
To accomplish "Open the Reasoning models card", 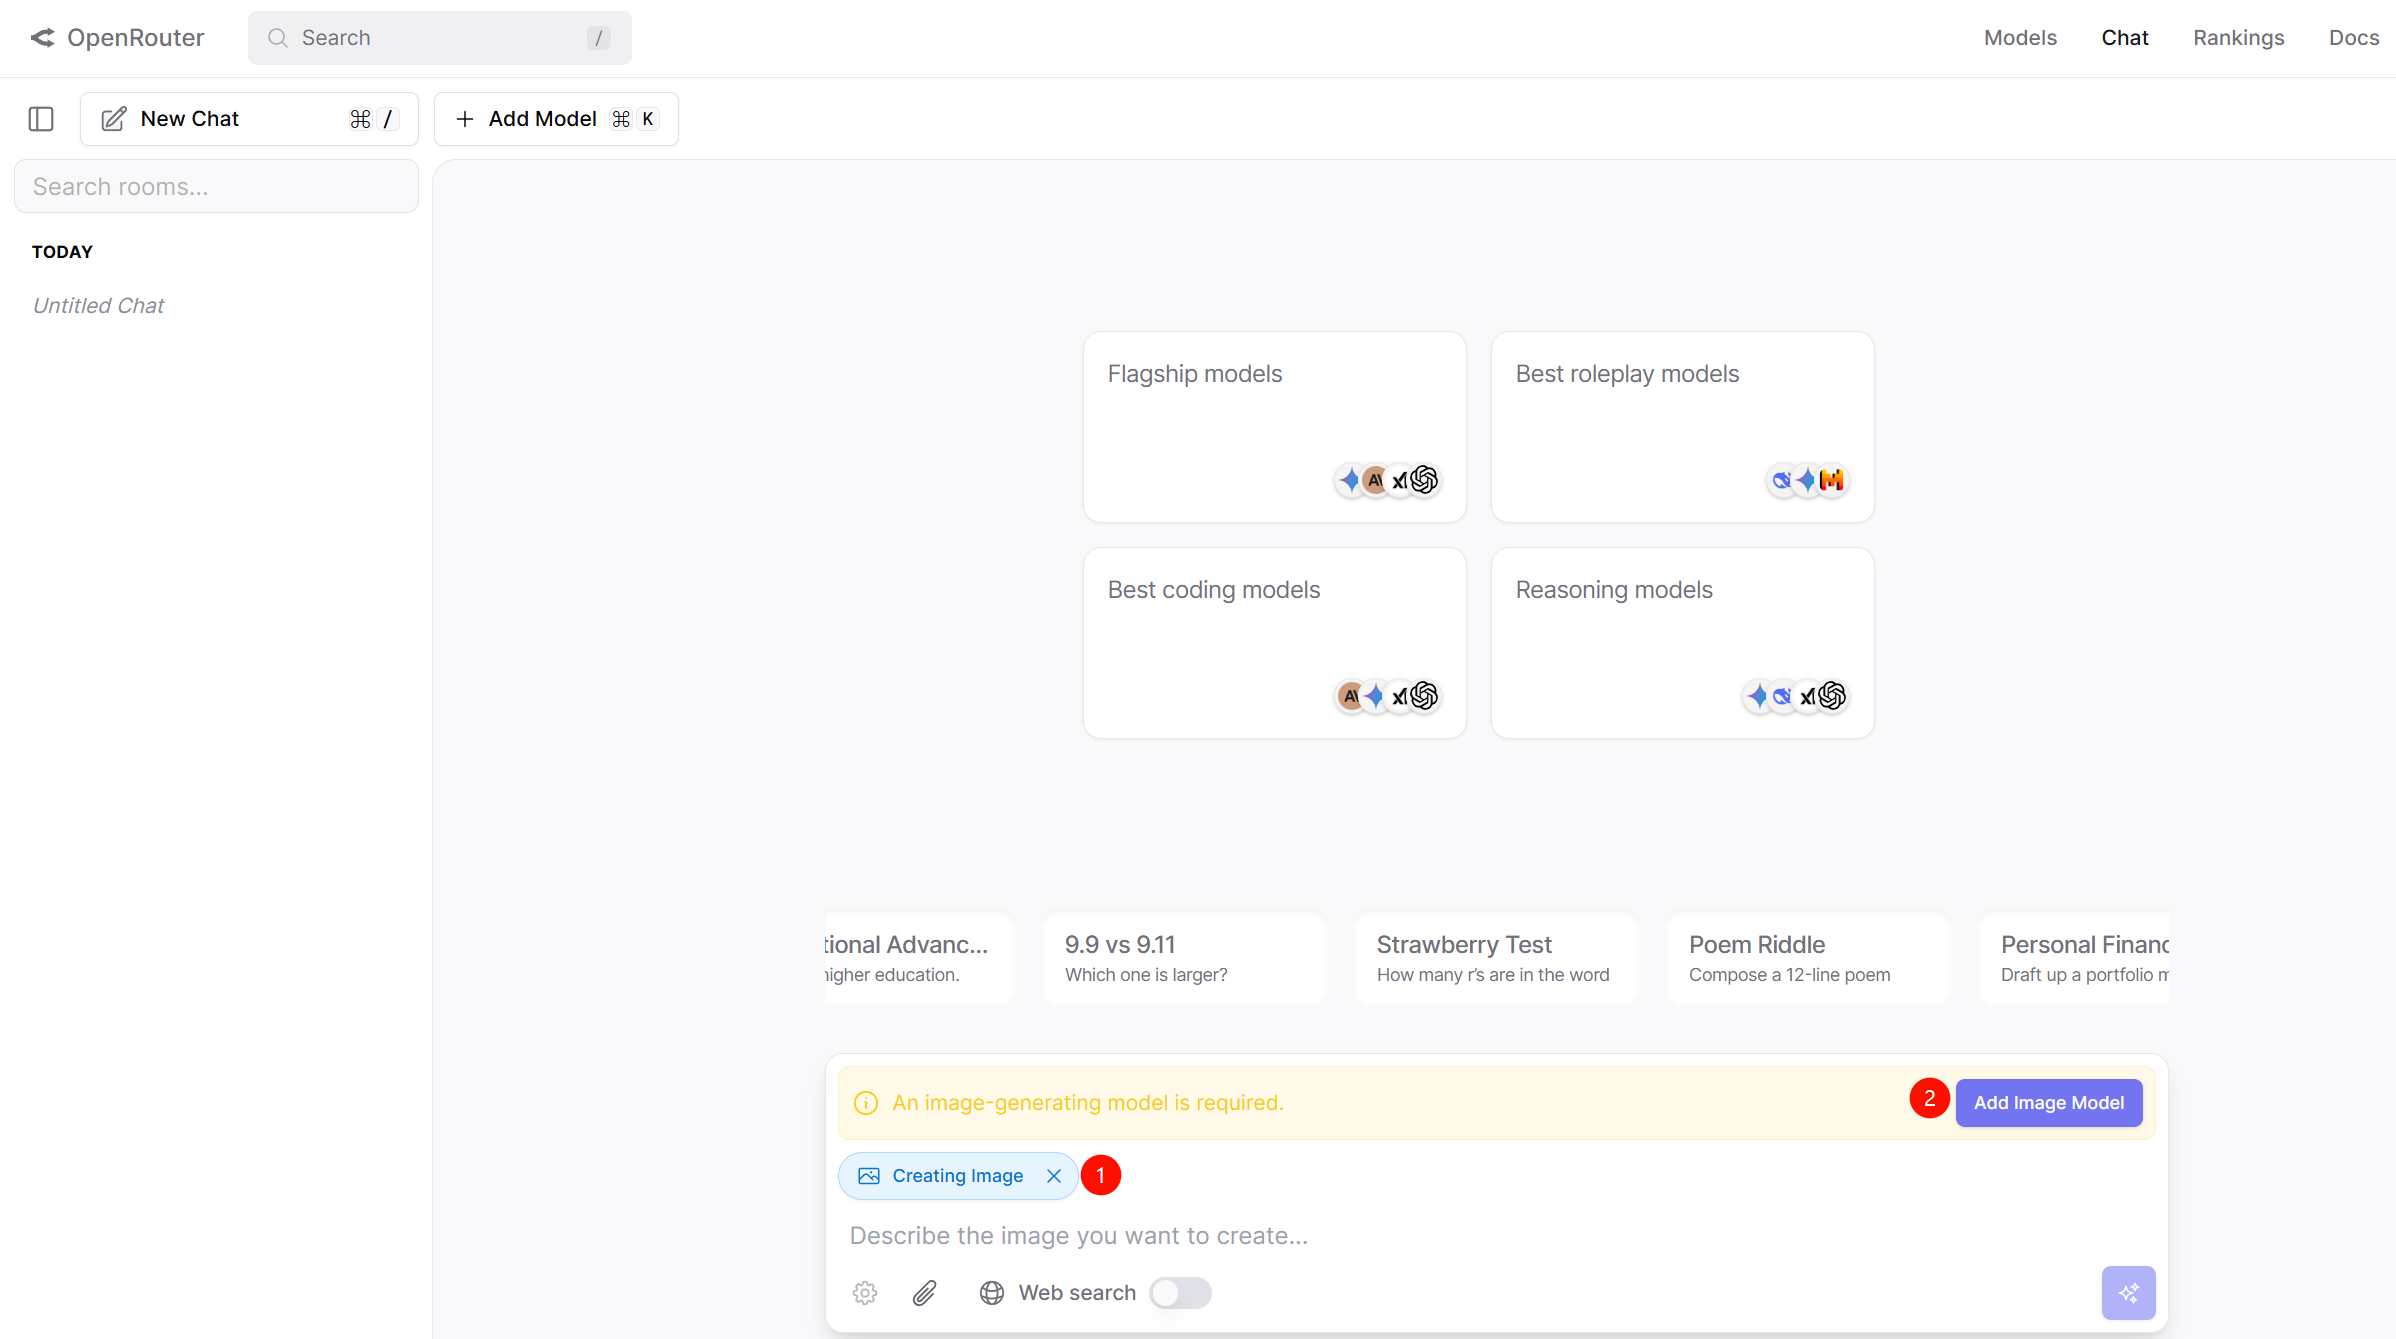I will tap(1682, 643).
